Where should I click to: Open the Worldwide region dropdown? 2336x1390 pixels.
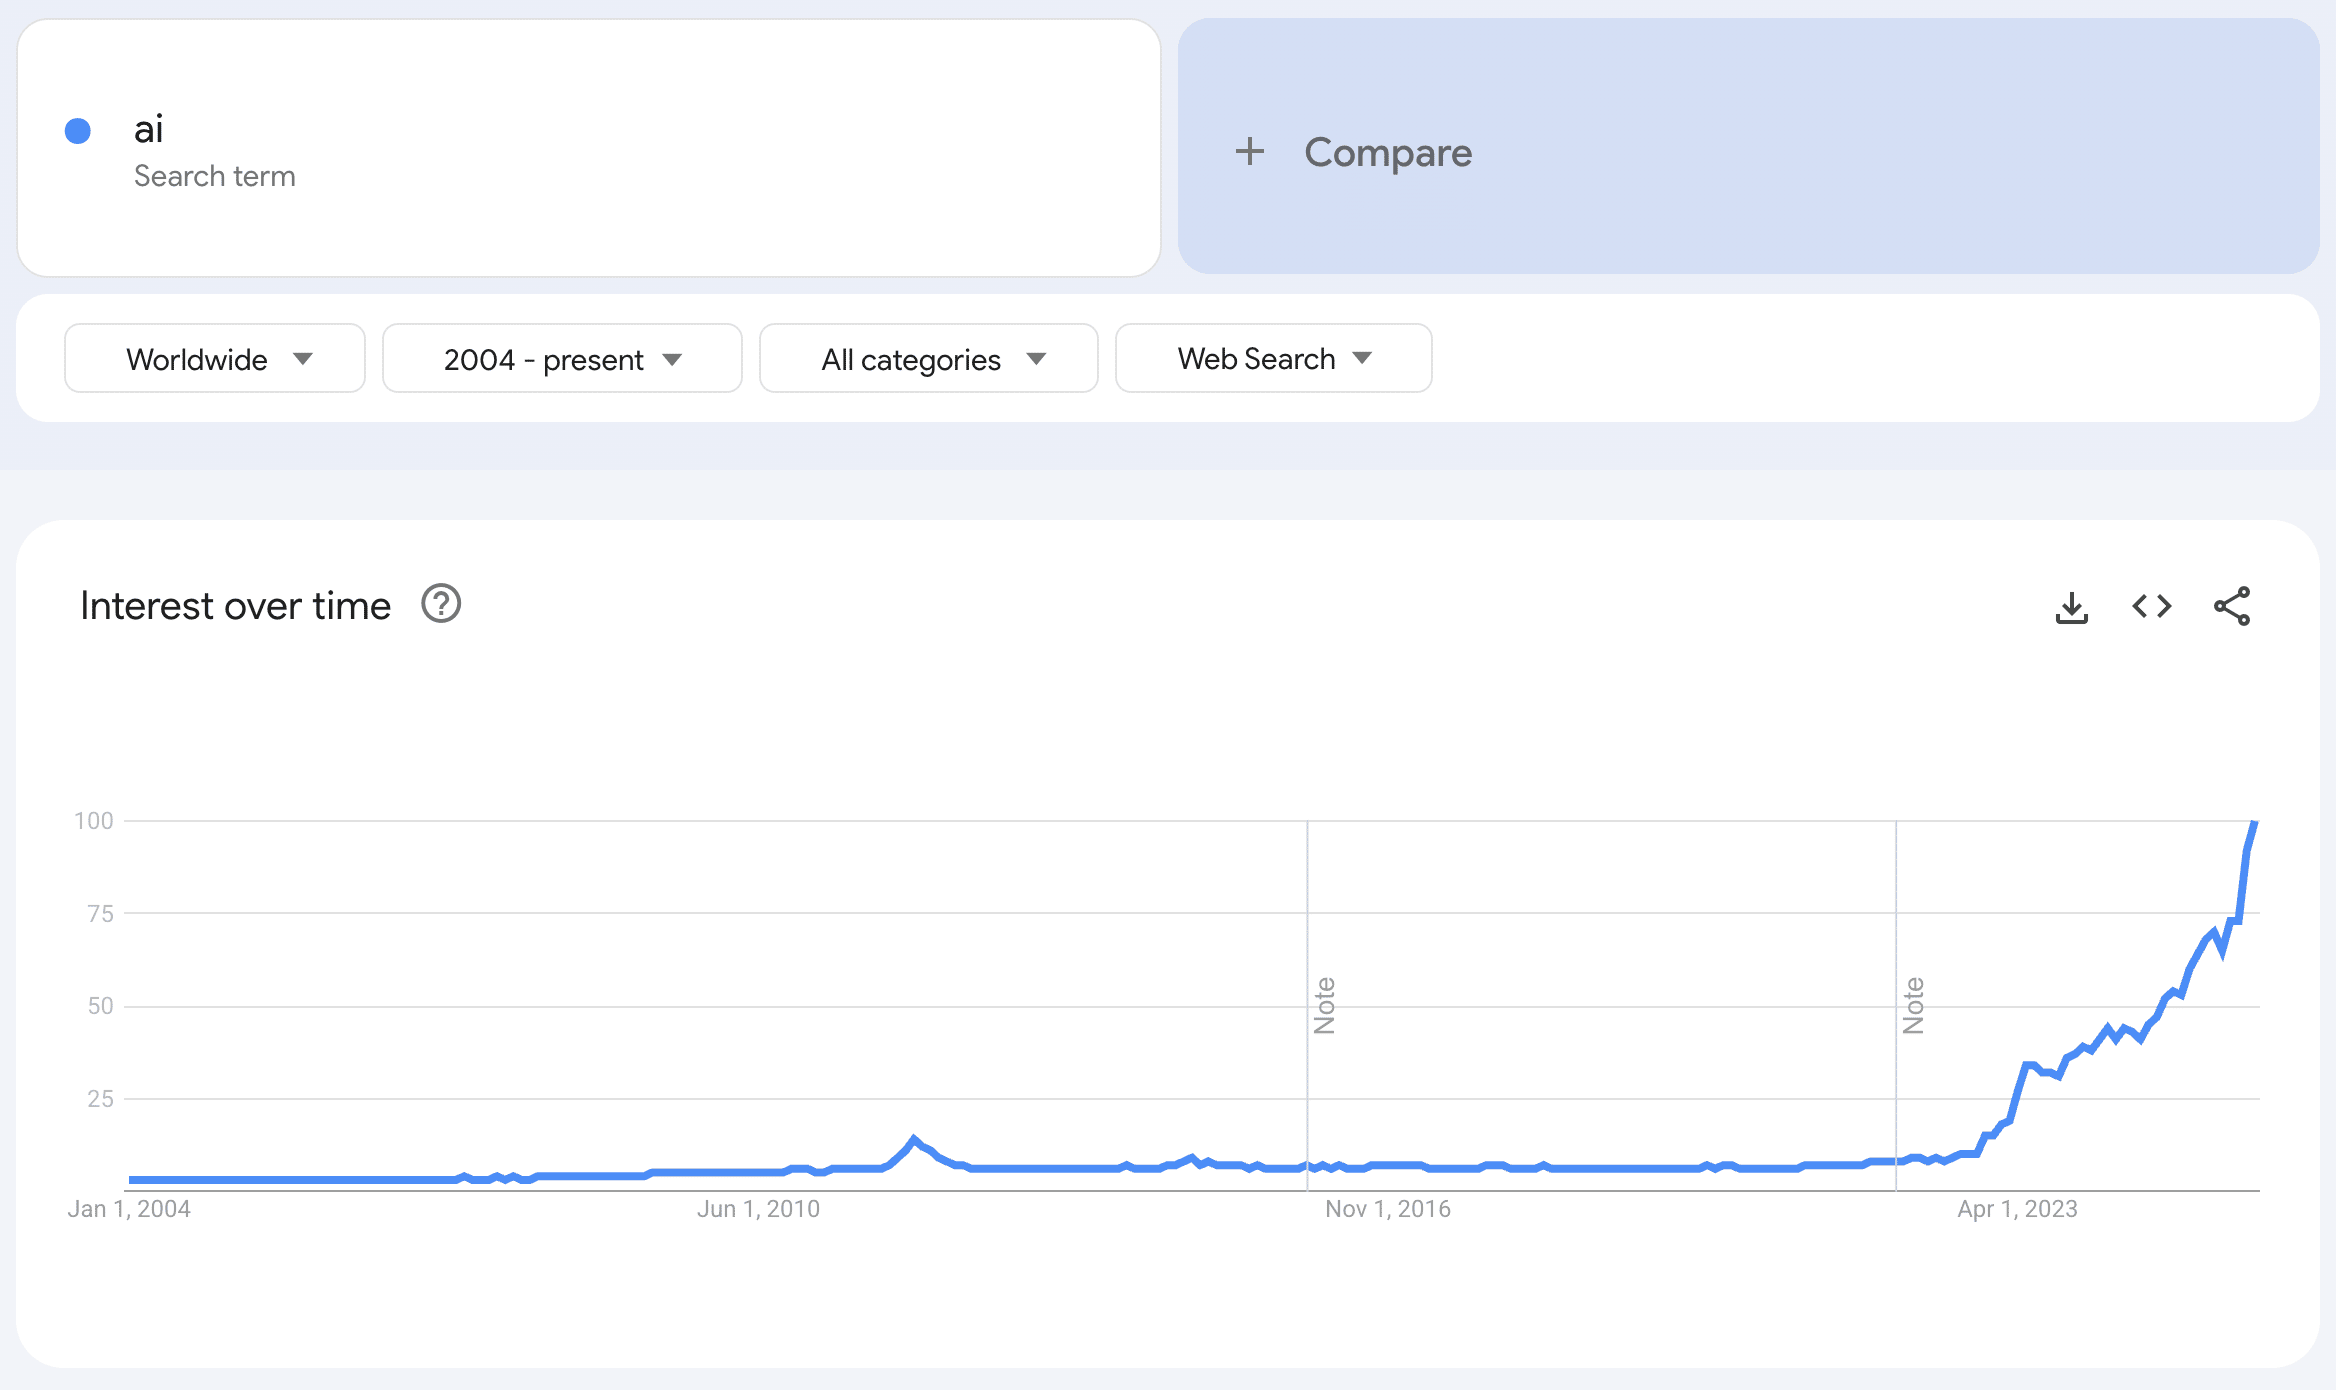(x=215, y=359)
